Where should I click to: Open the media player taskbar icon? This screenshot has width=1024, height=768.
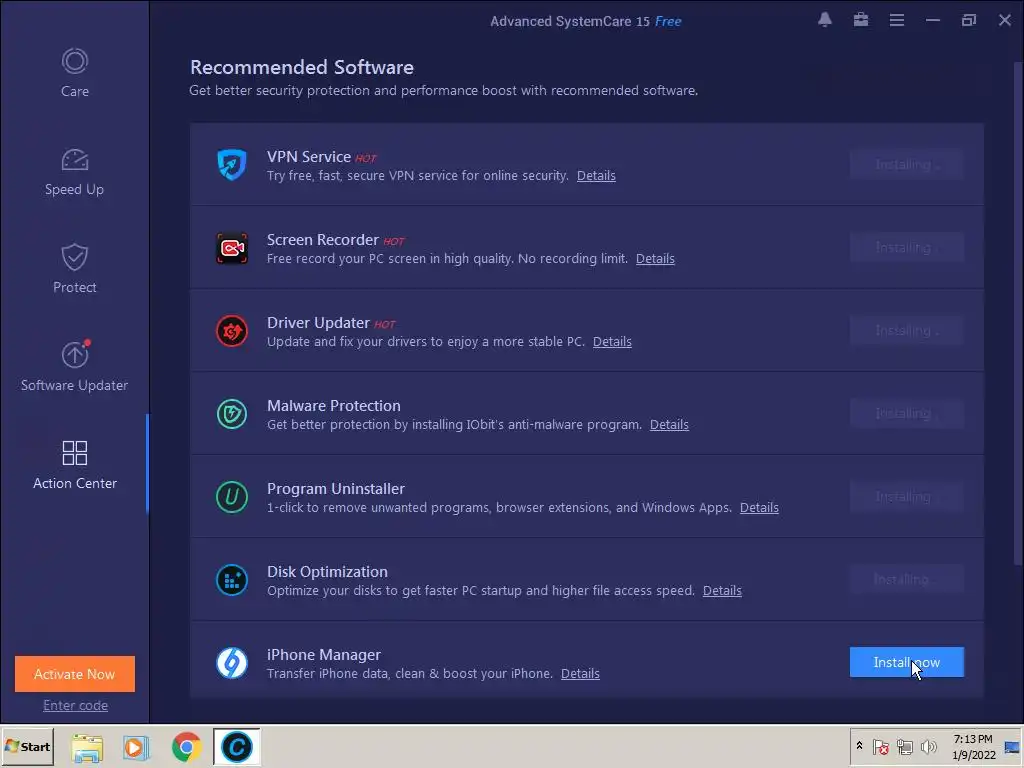tap(136, 747)
